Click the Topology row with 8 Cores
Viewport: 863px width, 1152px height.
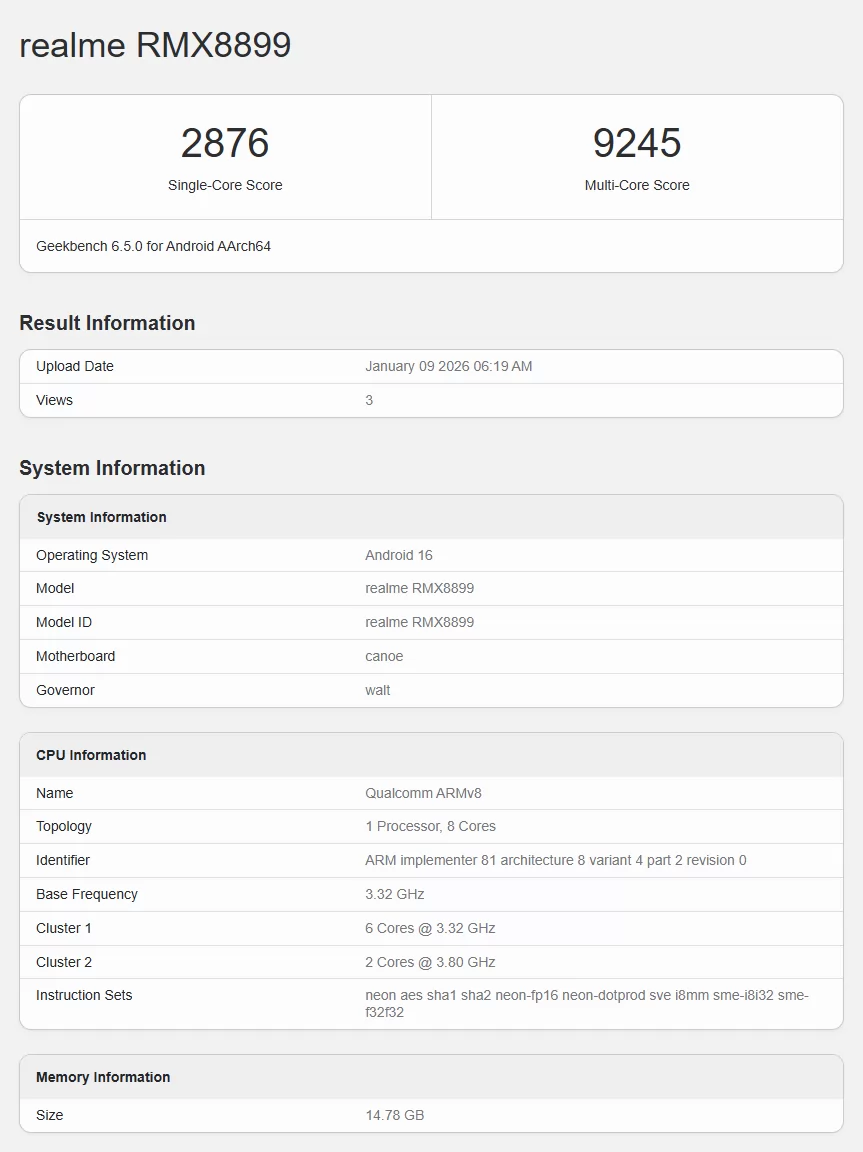(x=430, y=826)
